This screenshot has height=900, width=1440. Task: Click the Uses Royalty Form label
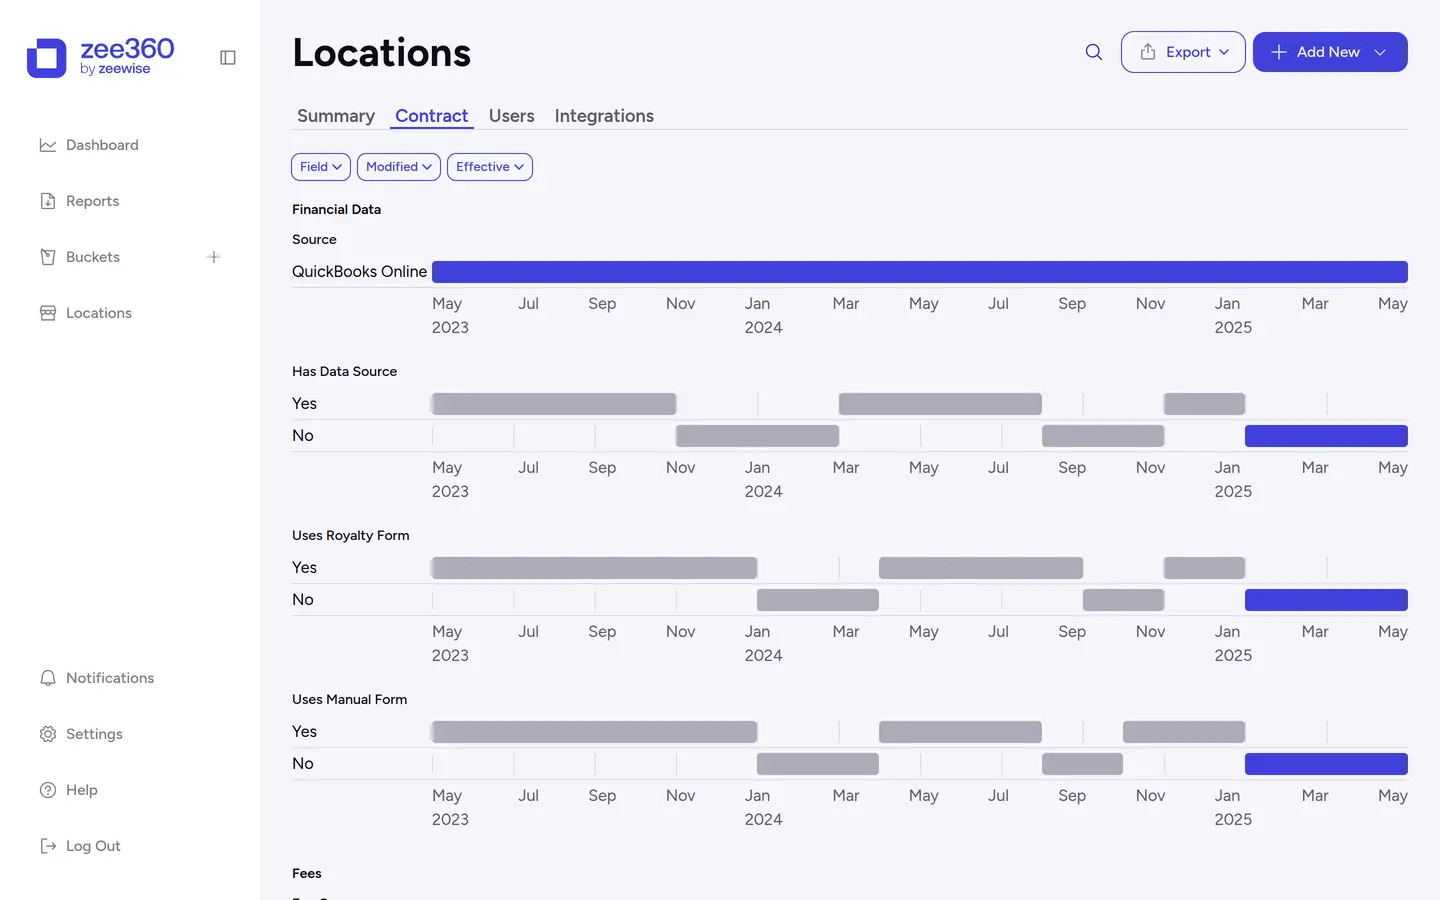click(x=351, y=535)
